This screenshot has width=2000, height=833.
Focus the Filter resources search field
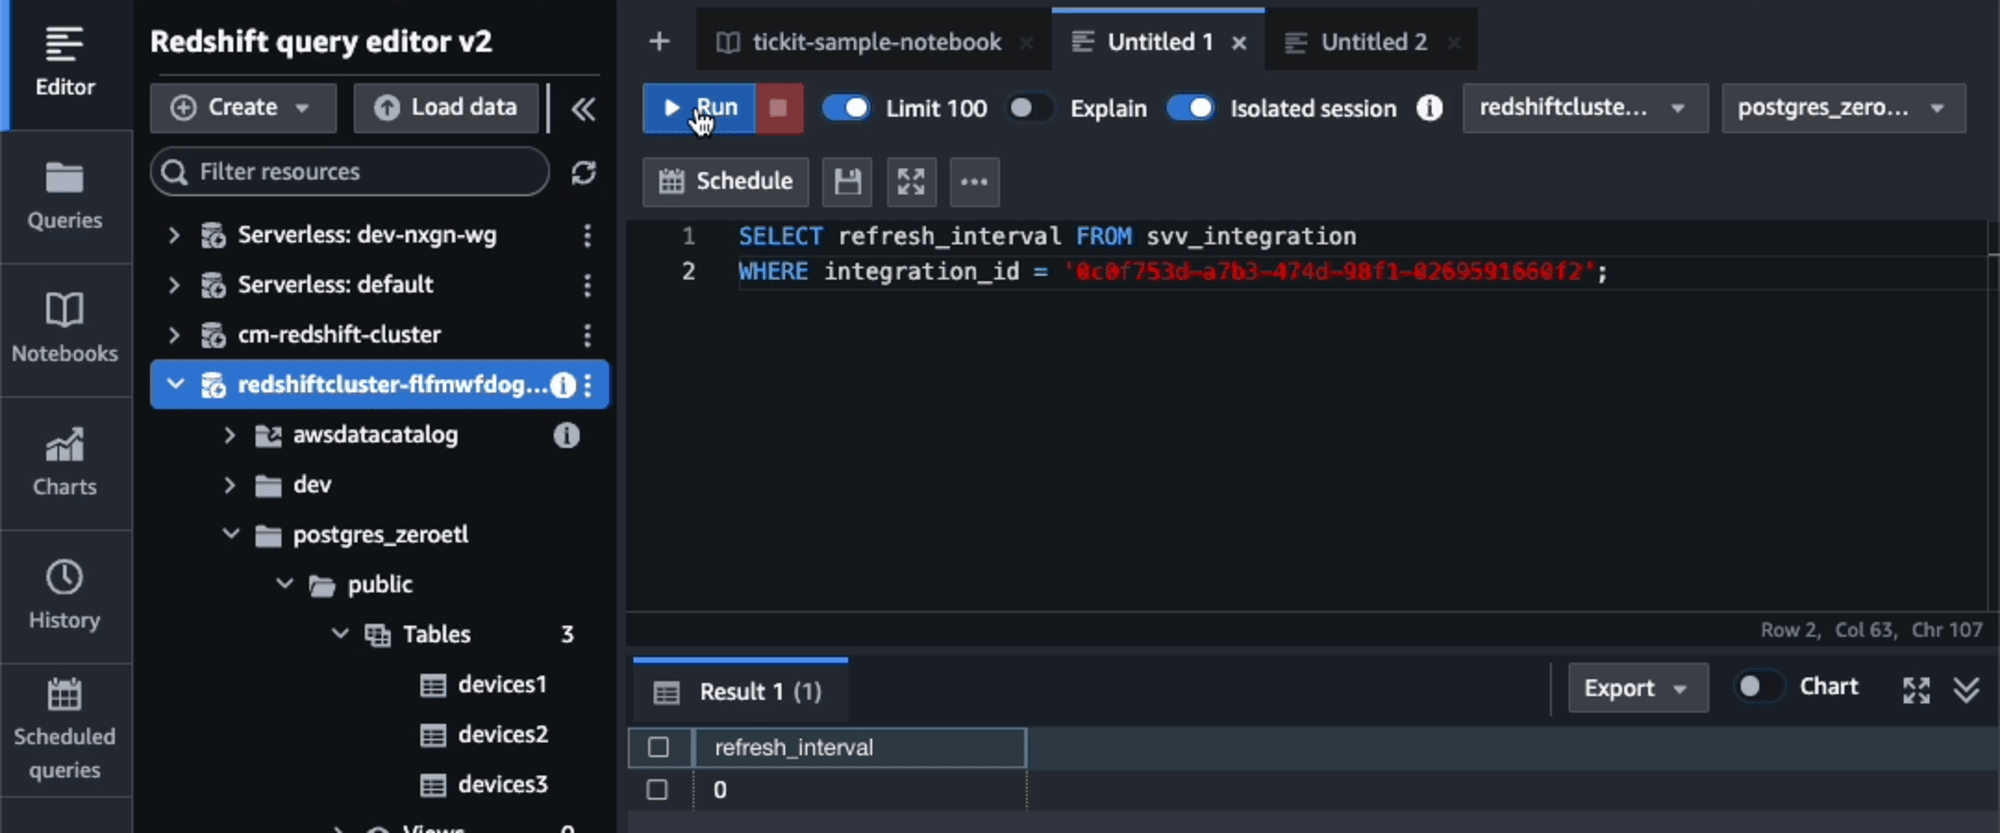(x=350, y=172)
